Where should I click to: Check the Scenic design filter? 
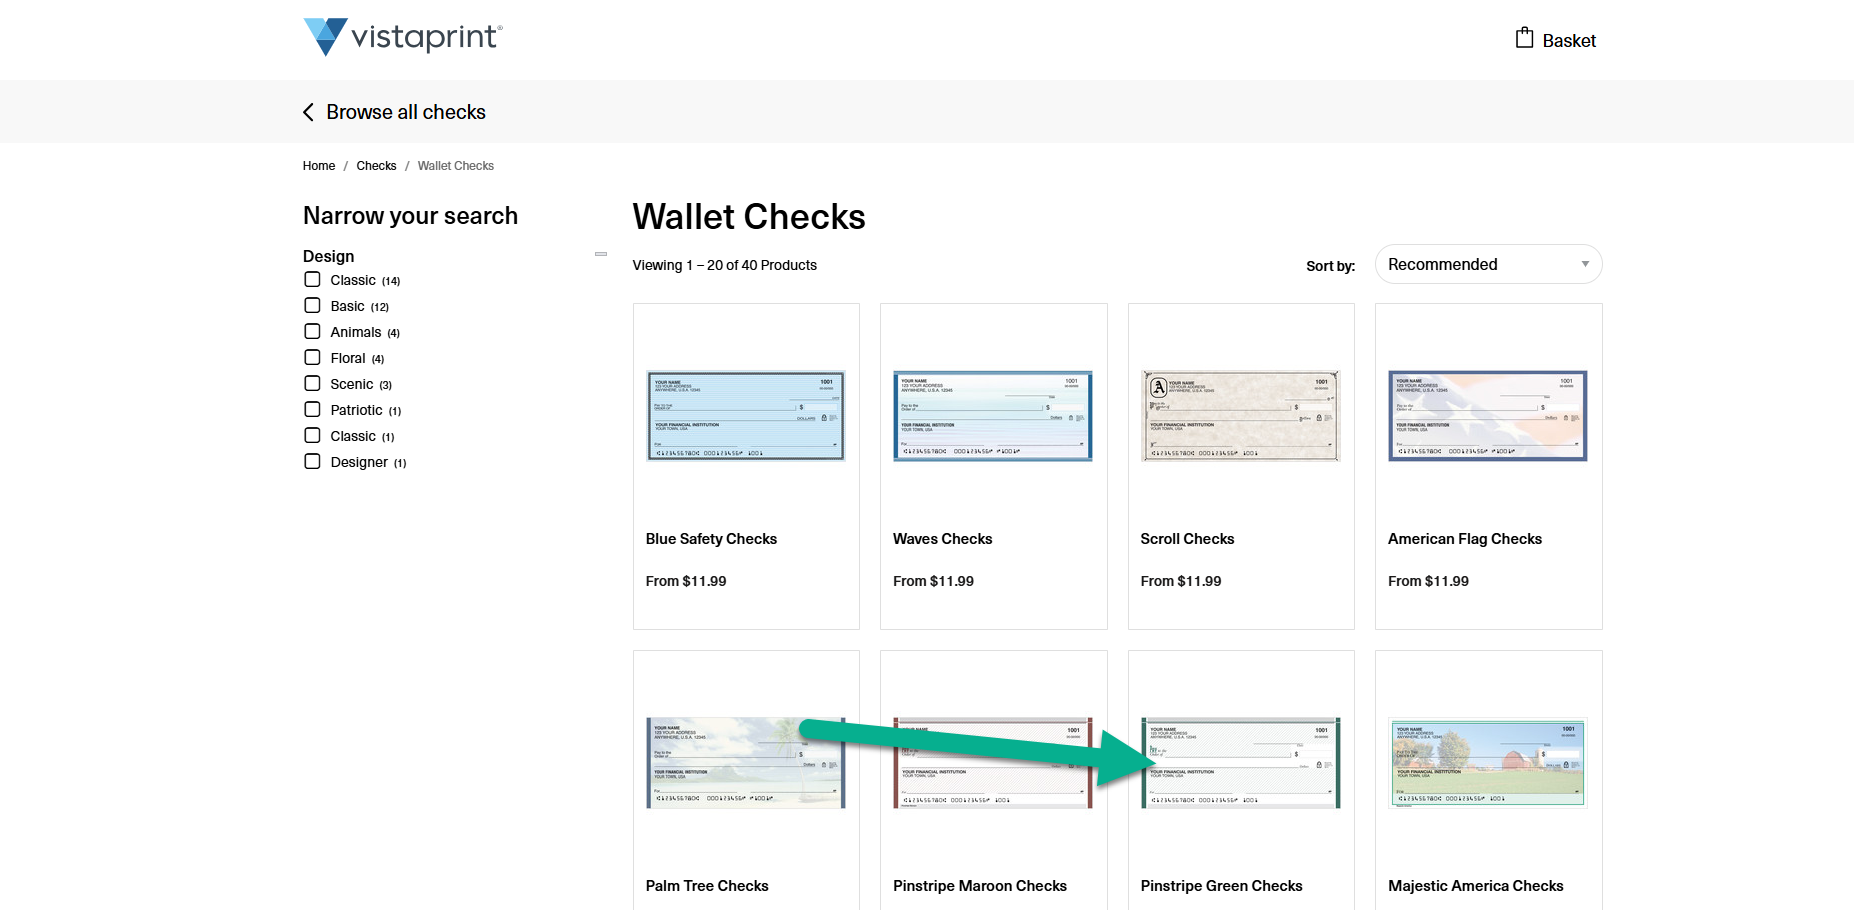[x=312, y=384]
